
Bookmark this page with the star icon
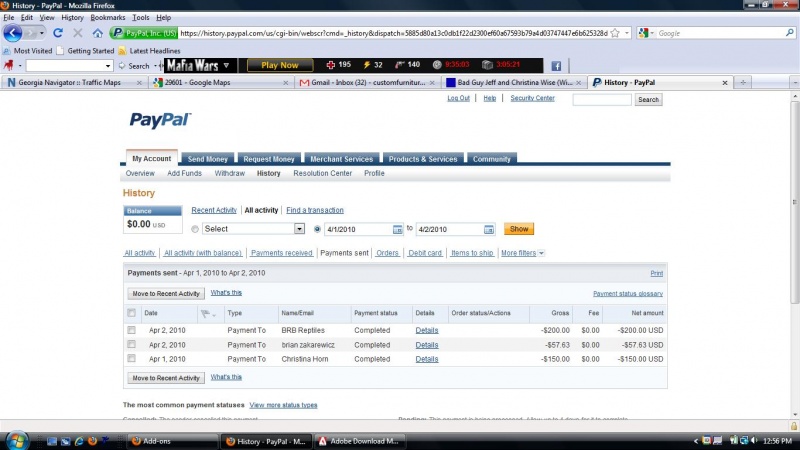coord(615,33)
